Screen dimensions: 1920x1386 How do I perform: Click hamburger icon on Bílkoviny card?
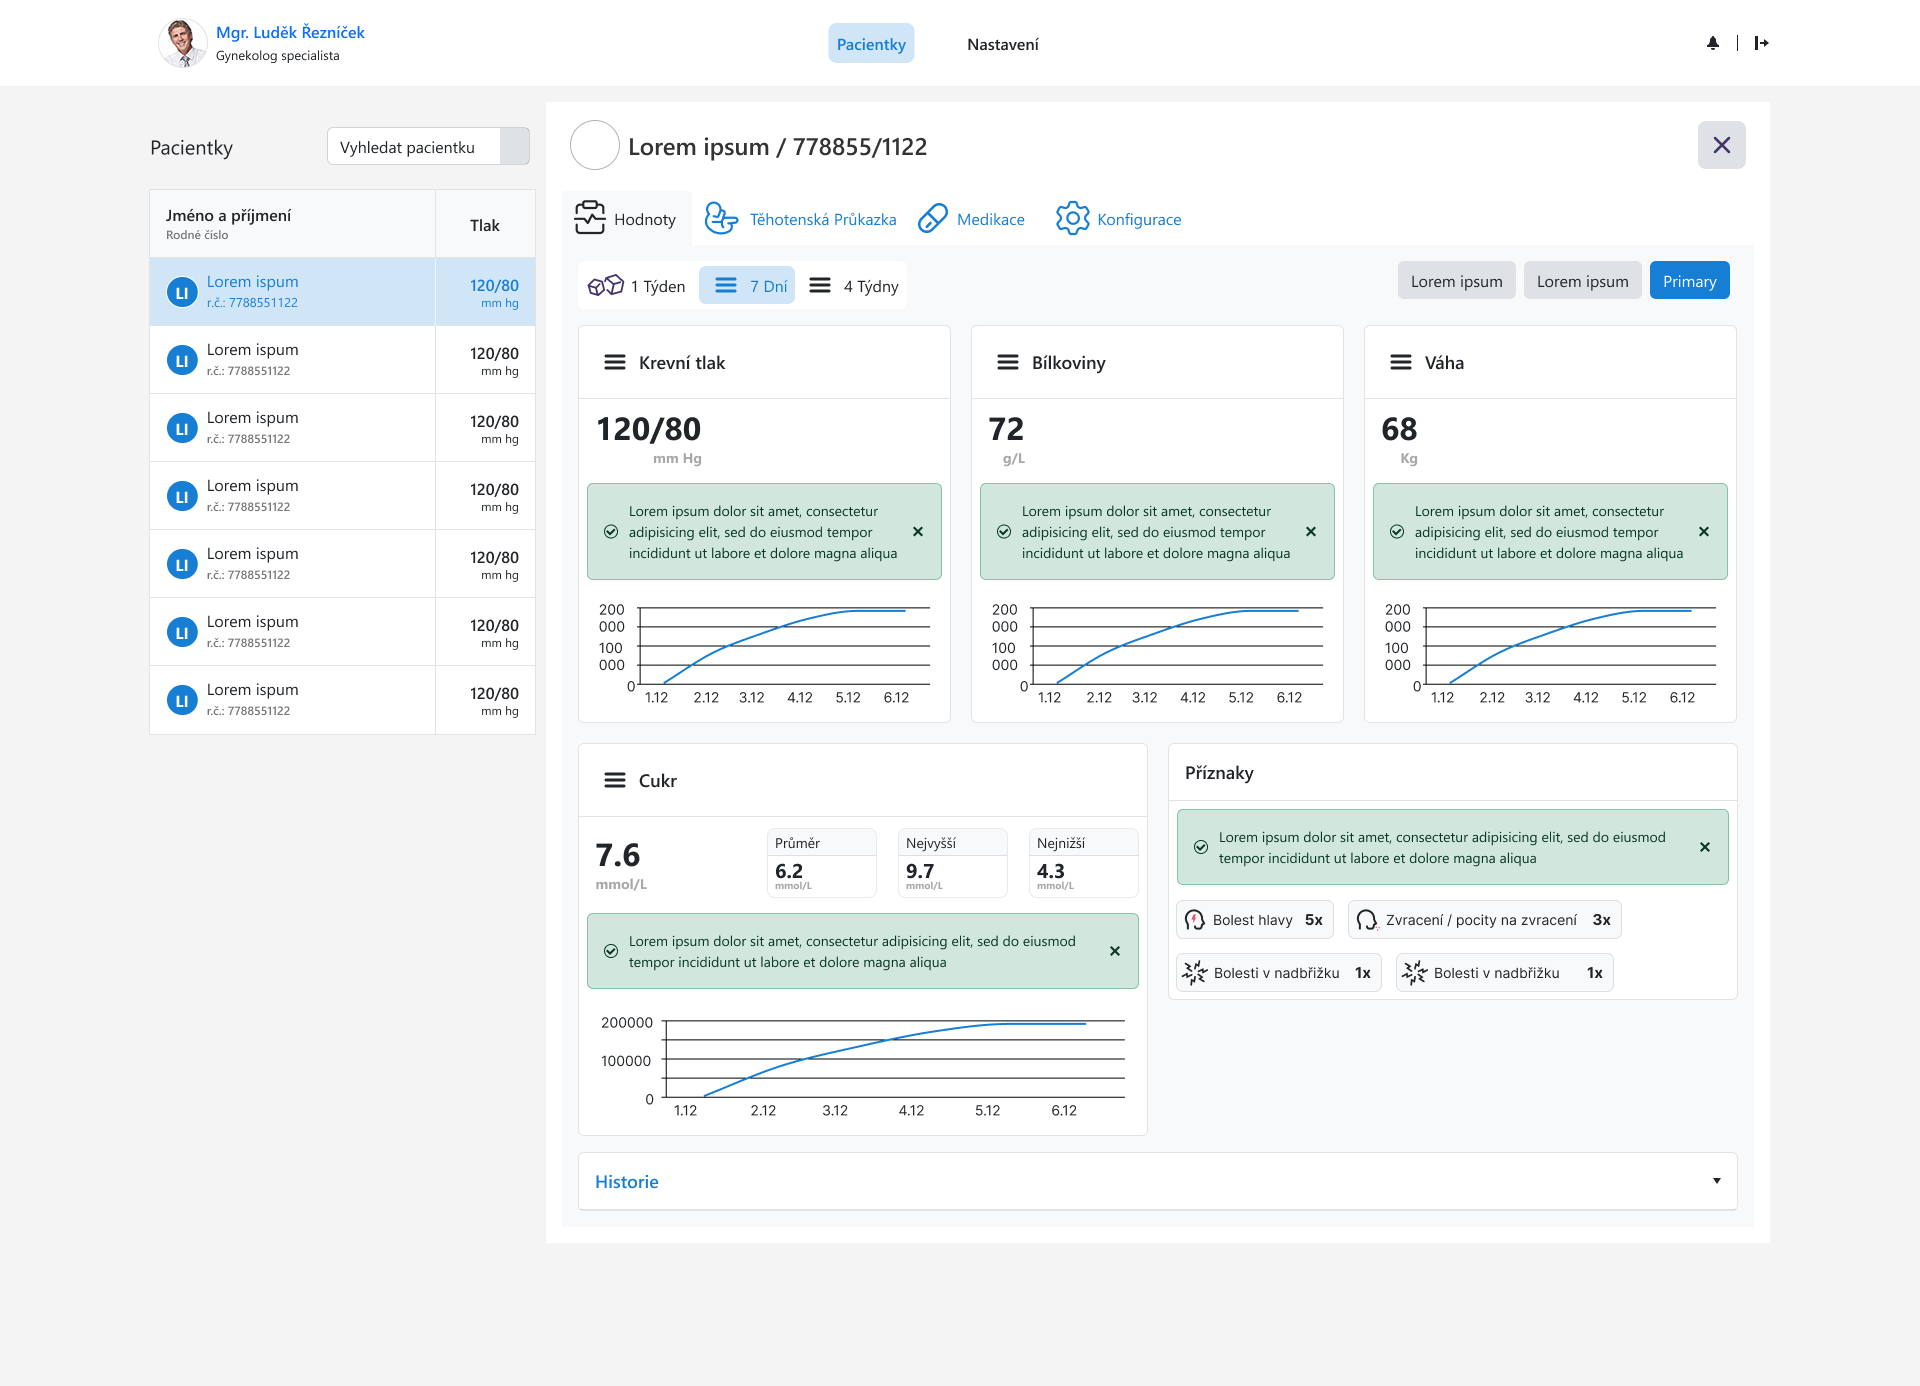pos(1008,362)
